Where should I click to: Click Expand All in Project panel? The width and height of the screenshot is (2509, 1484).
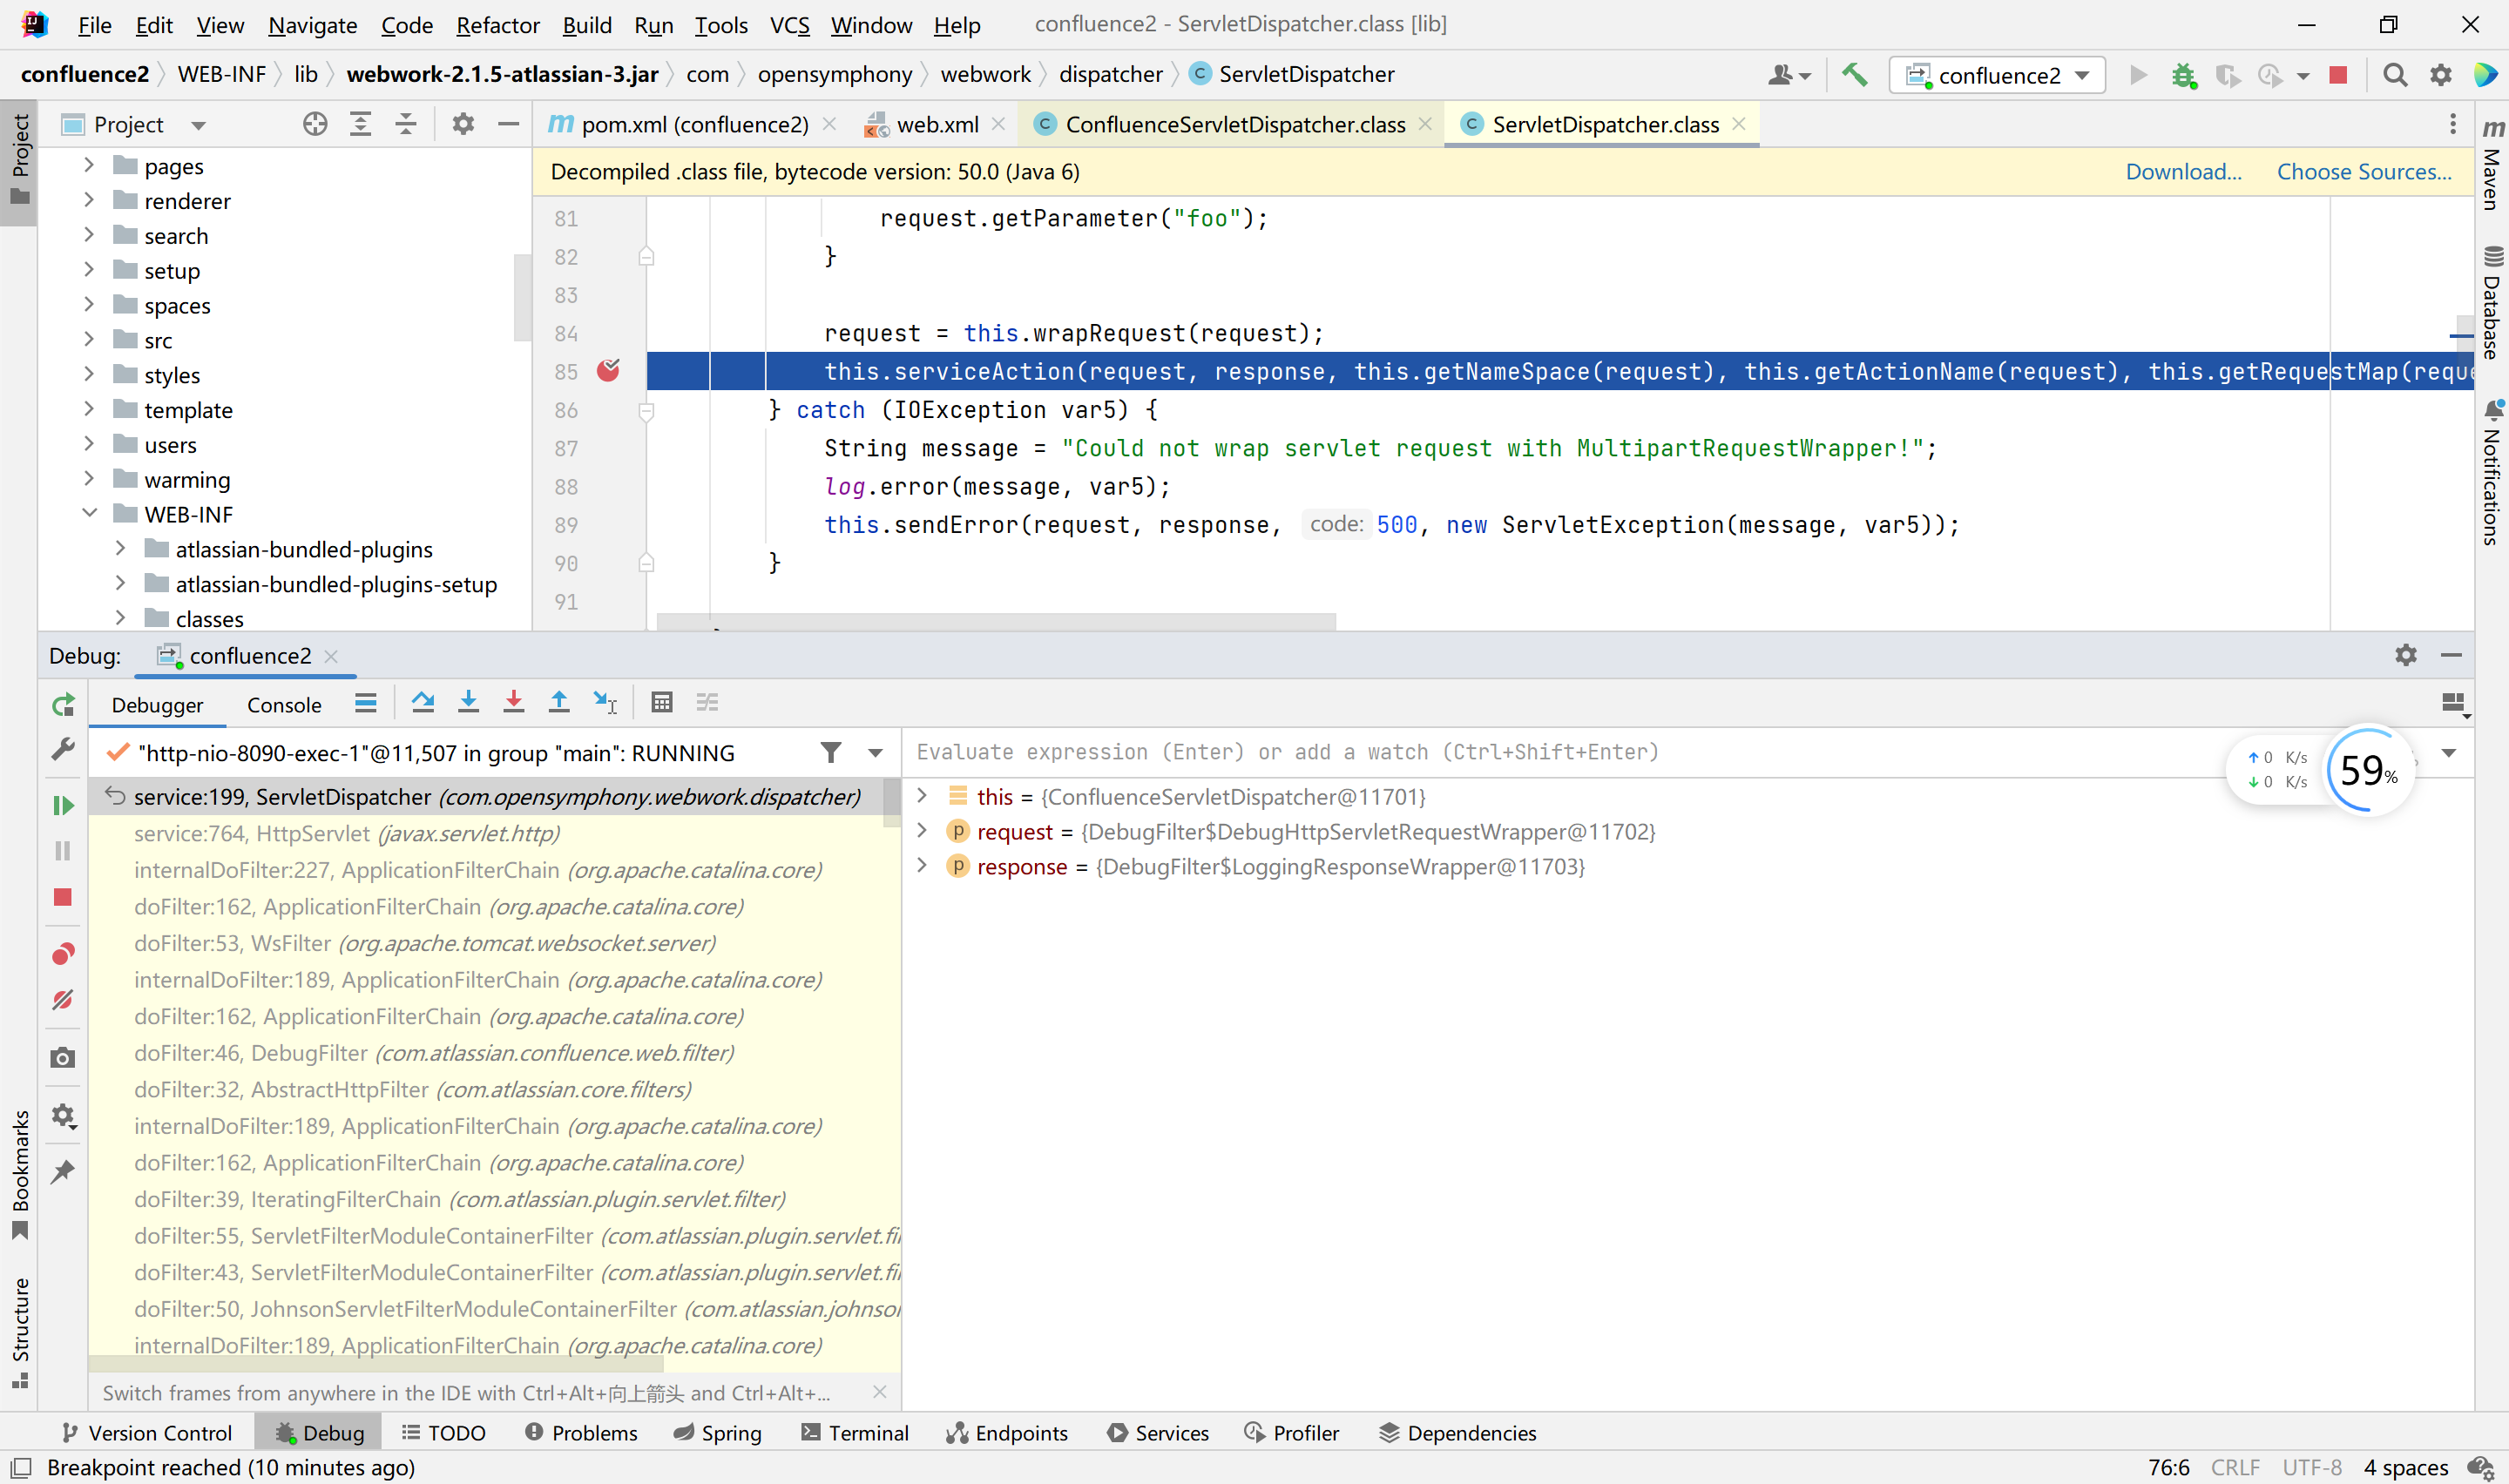click(x=360, y=124)
